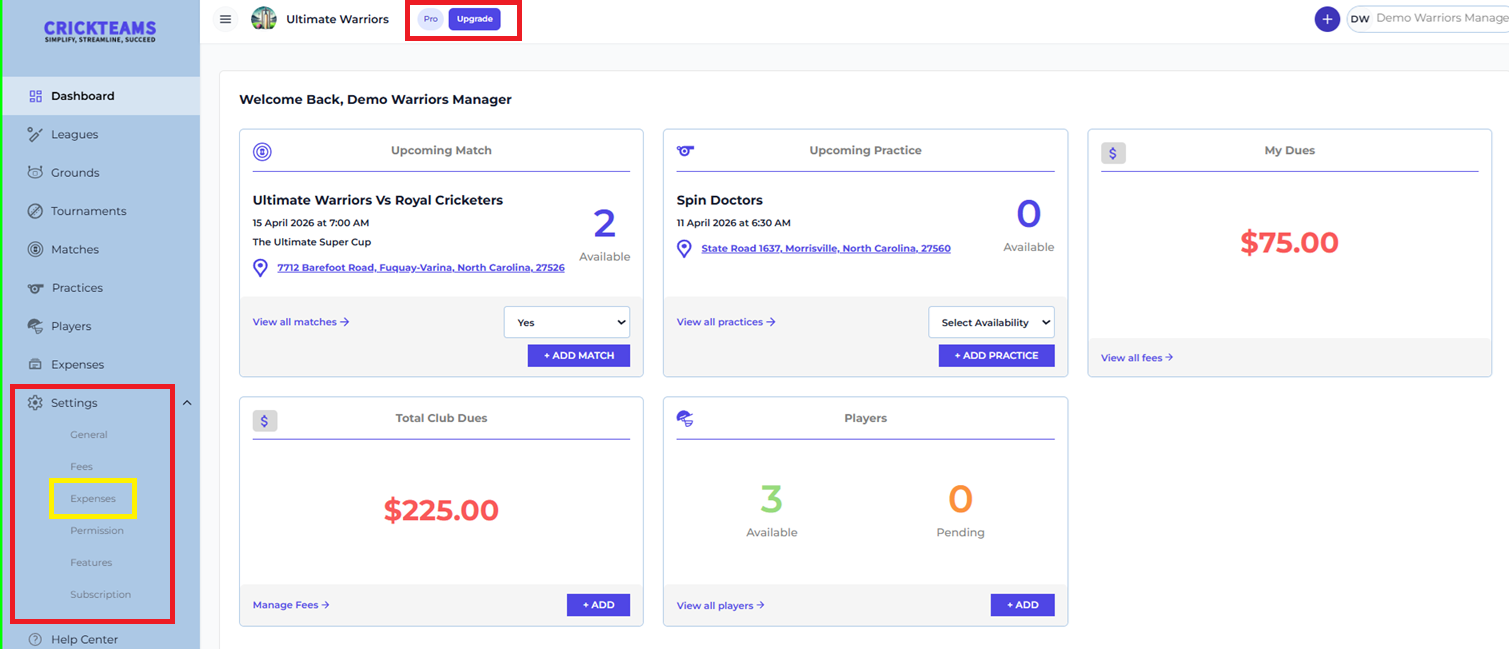Viewport: 1509px width, 649px height.
Task: Click the Matches icon in sidebar
Action: tap(35, 249)
